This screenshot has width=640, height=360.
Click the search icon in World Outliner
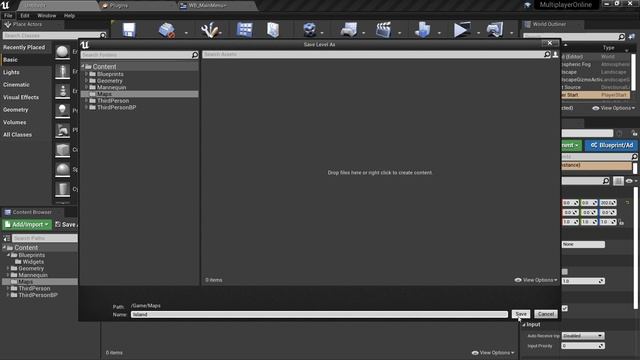(621, 37)
